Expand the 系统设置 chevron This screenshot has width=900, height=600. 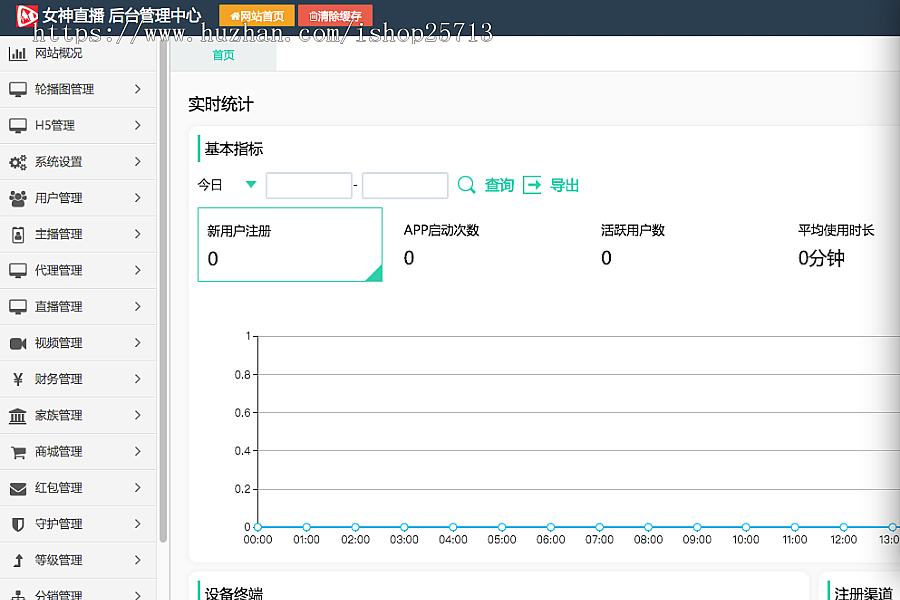point(138,162)
